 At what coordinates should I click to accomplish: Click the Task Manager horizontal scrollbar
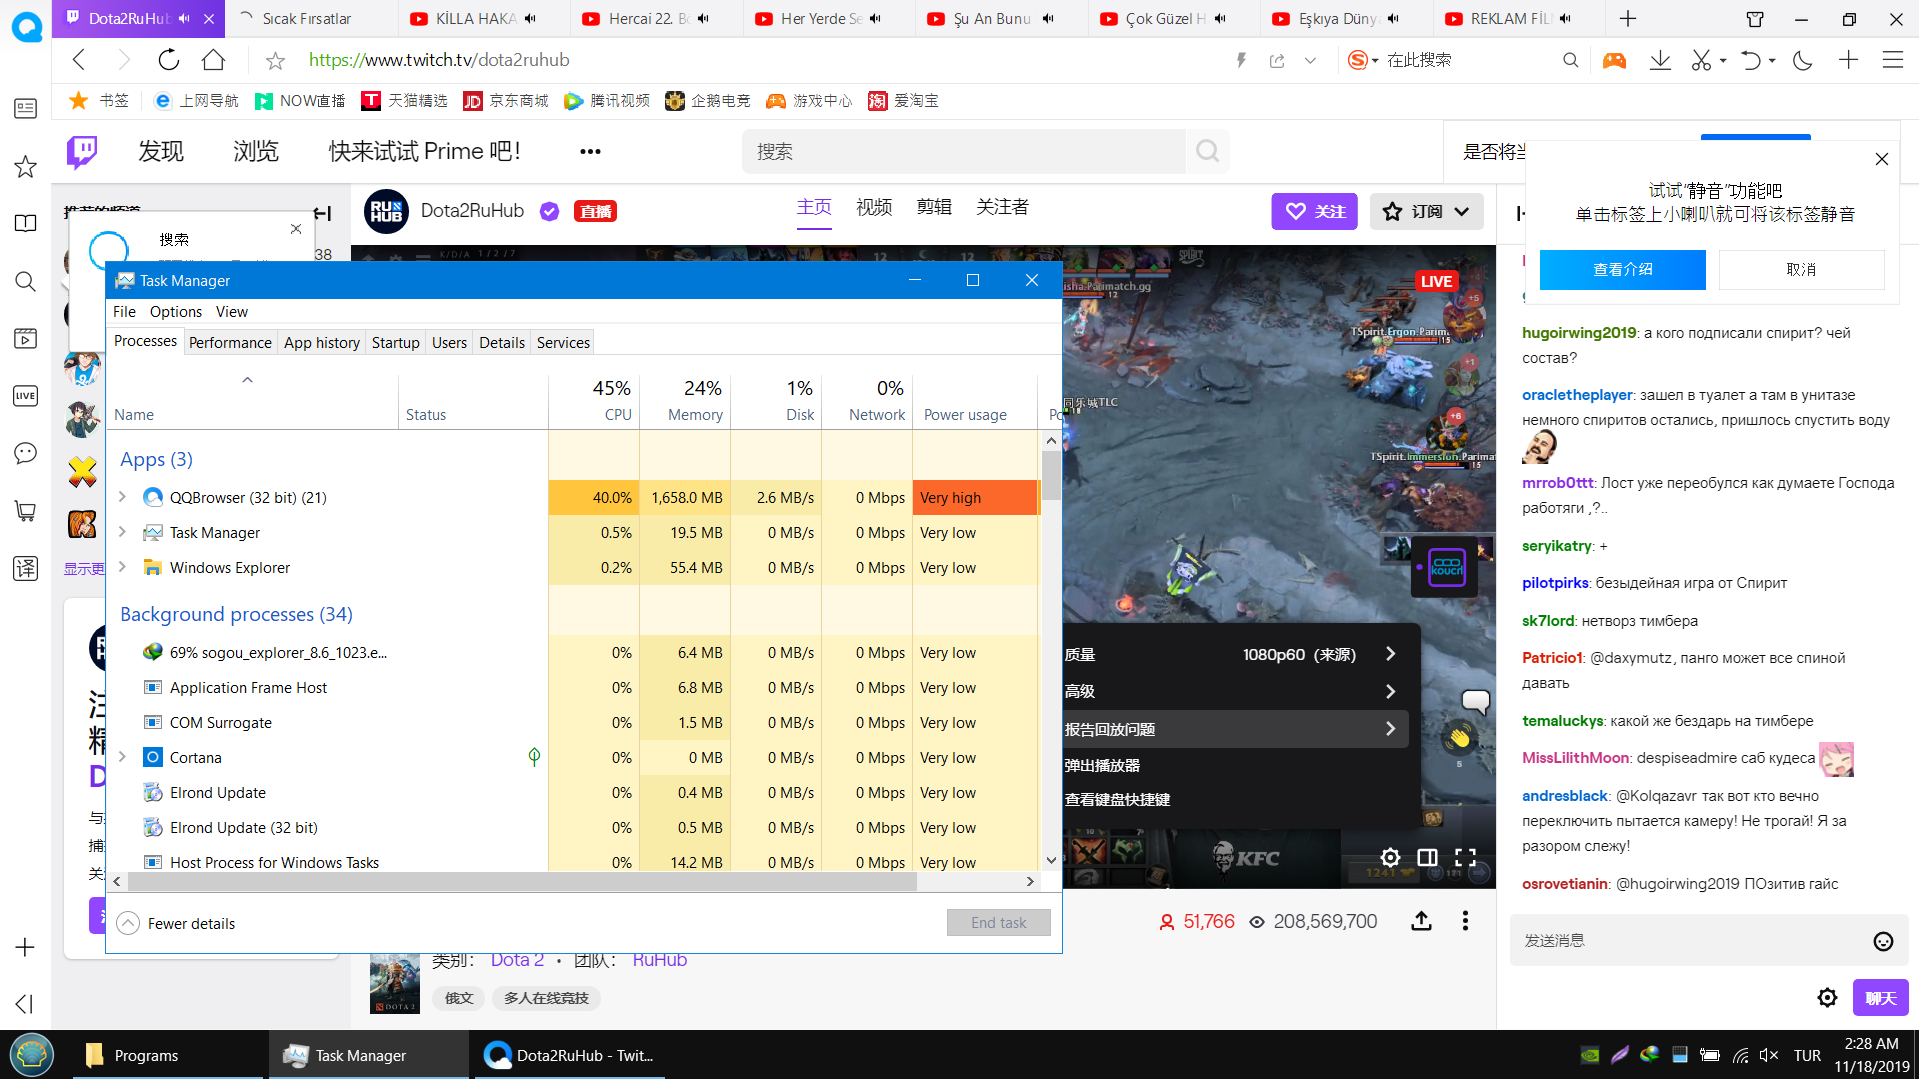point(522,881)
